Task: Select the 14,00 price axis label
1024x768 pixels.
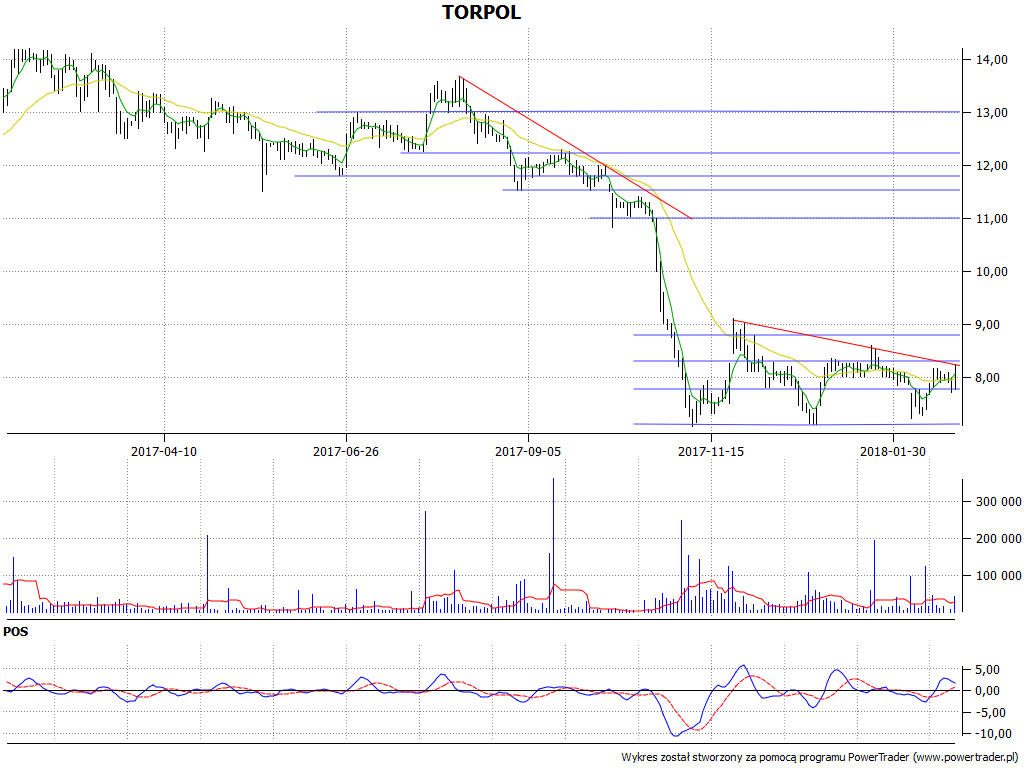Action: 991,60
